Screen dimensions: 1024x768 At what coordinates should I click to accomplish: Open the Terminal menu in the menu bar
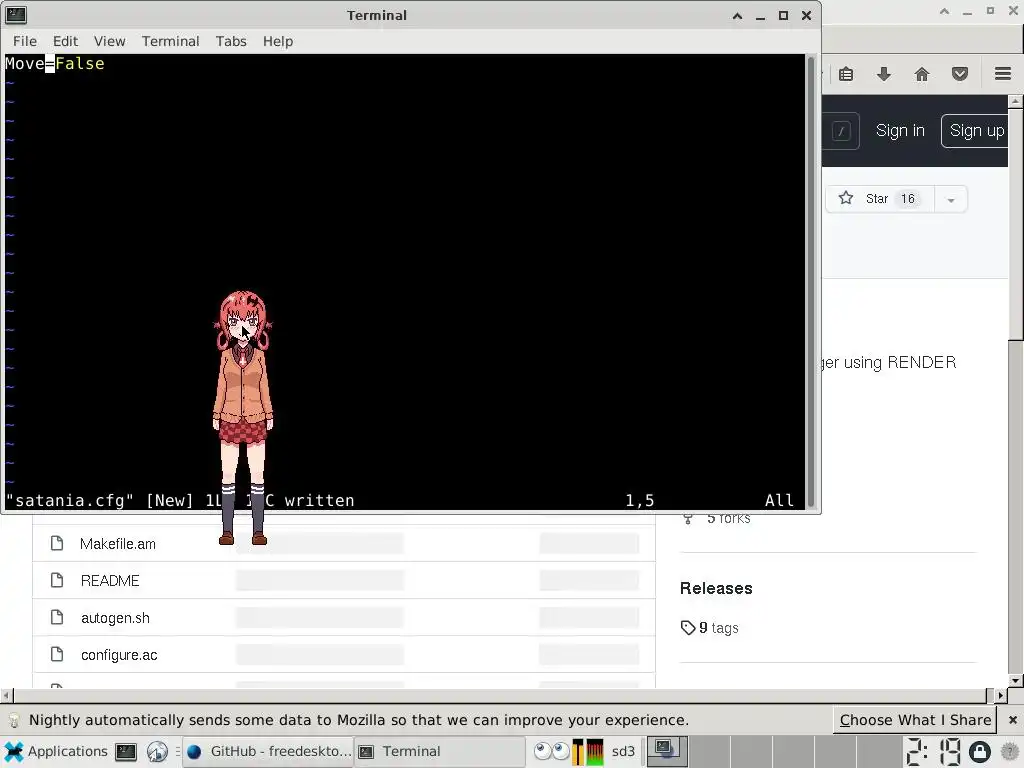coord(170,41)
